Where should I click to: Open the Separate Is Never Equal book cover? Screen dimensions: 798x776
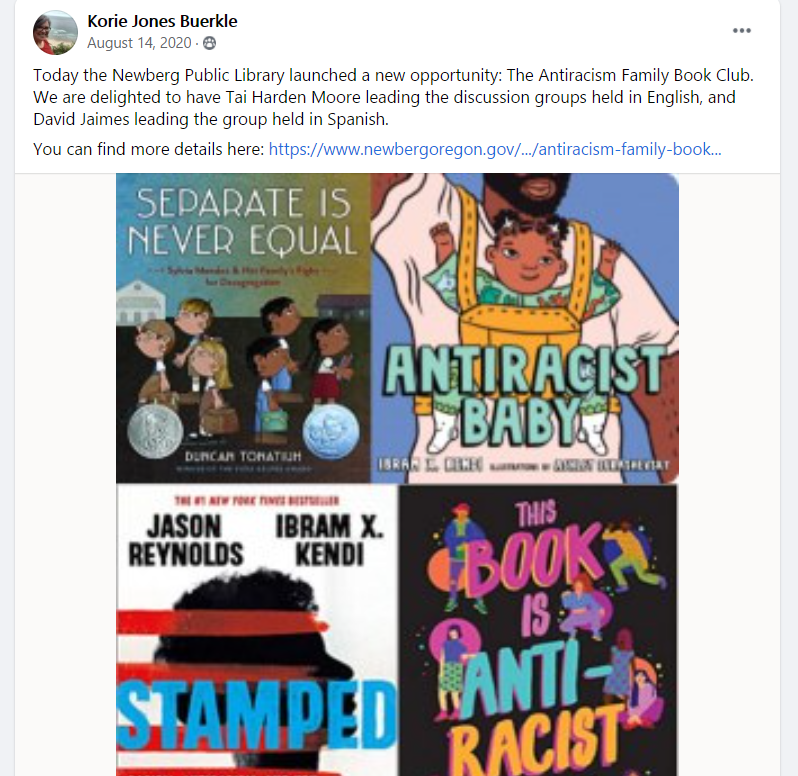click(243, 328)
